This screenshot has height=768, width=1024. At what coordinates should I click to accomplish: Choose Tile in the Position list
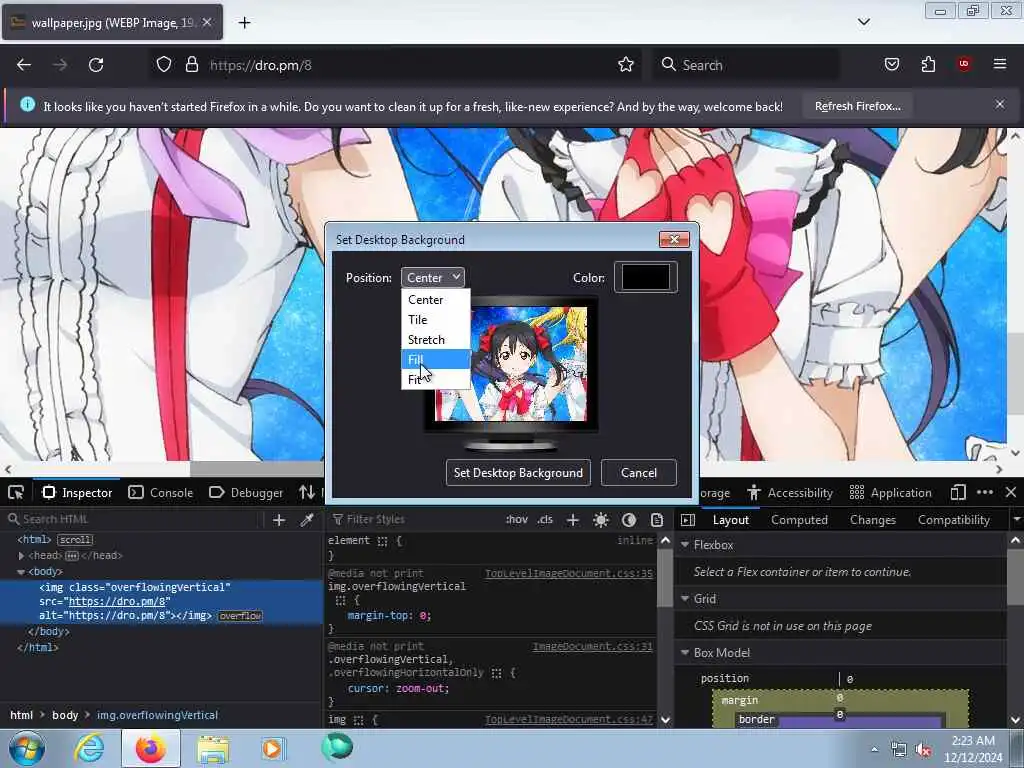pyautogui.click(x=436, y=320)
